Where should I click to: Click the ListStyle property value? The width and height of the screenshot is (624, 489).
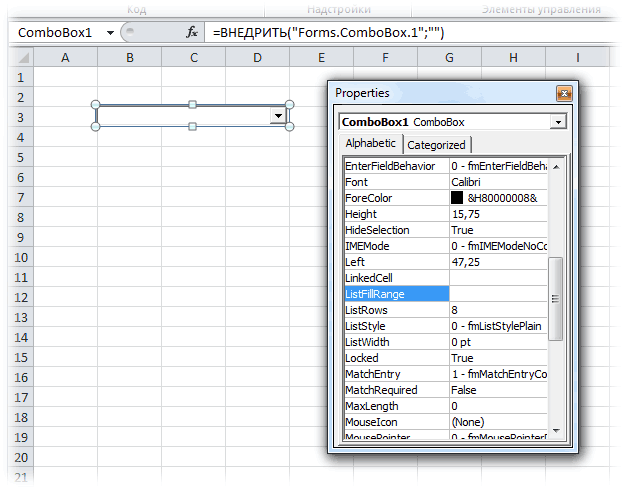tap(499, 326)
